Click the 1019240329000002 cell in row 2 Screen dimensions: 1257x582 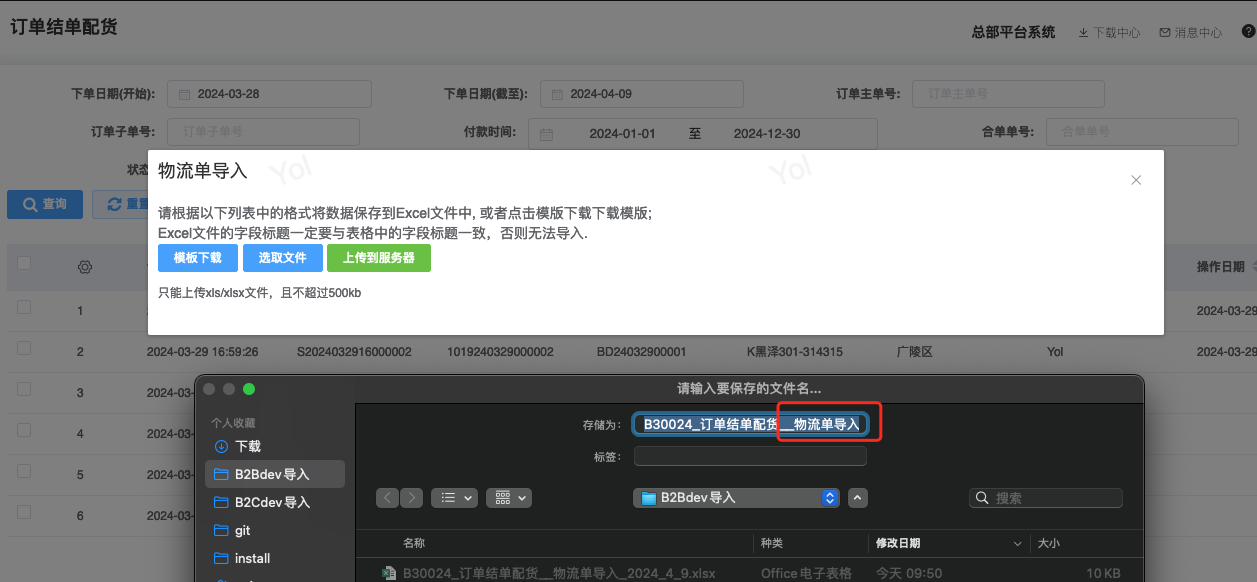(500, 352)
